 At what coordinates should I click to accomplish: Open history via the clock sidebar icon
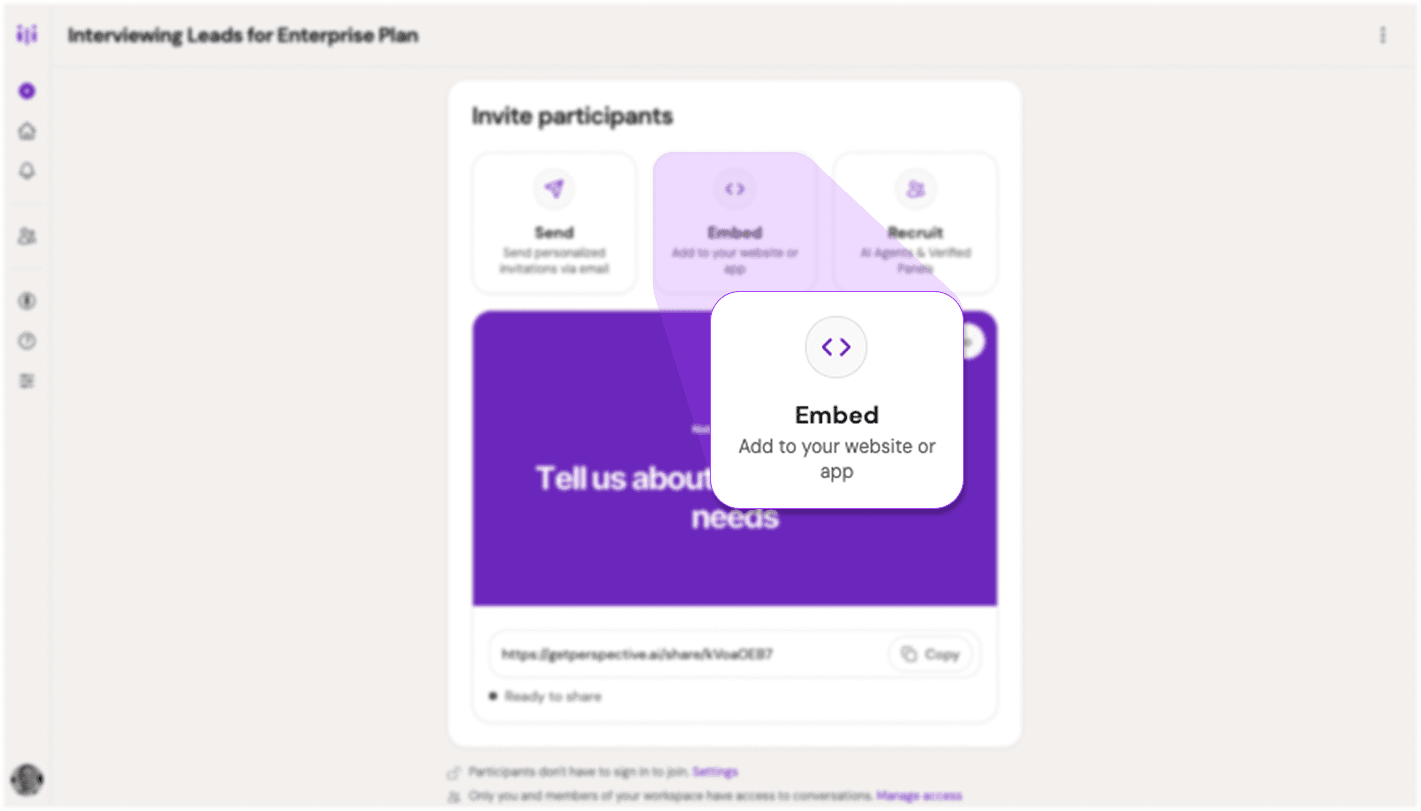26,340
